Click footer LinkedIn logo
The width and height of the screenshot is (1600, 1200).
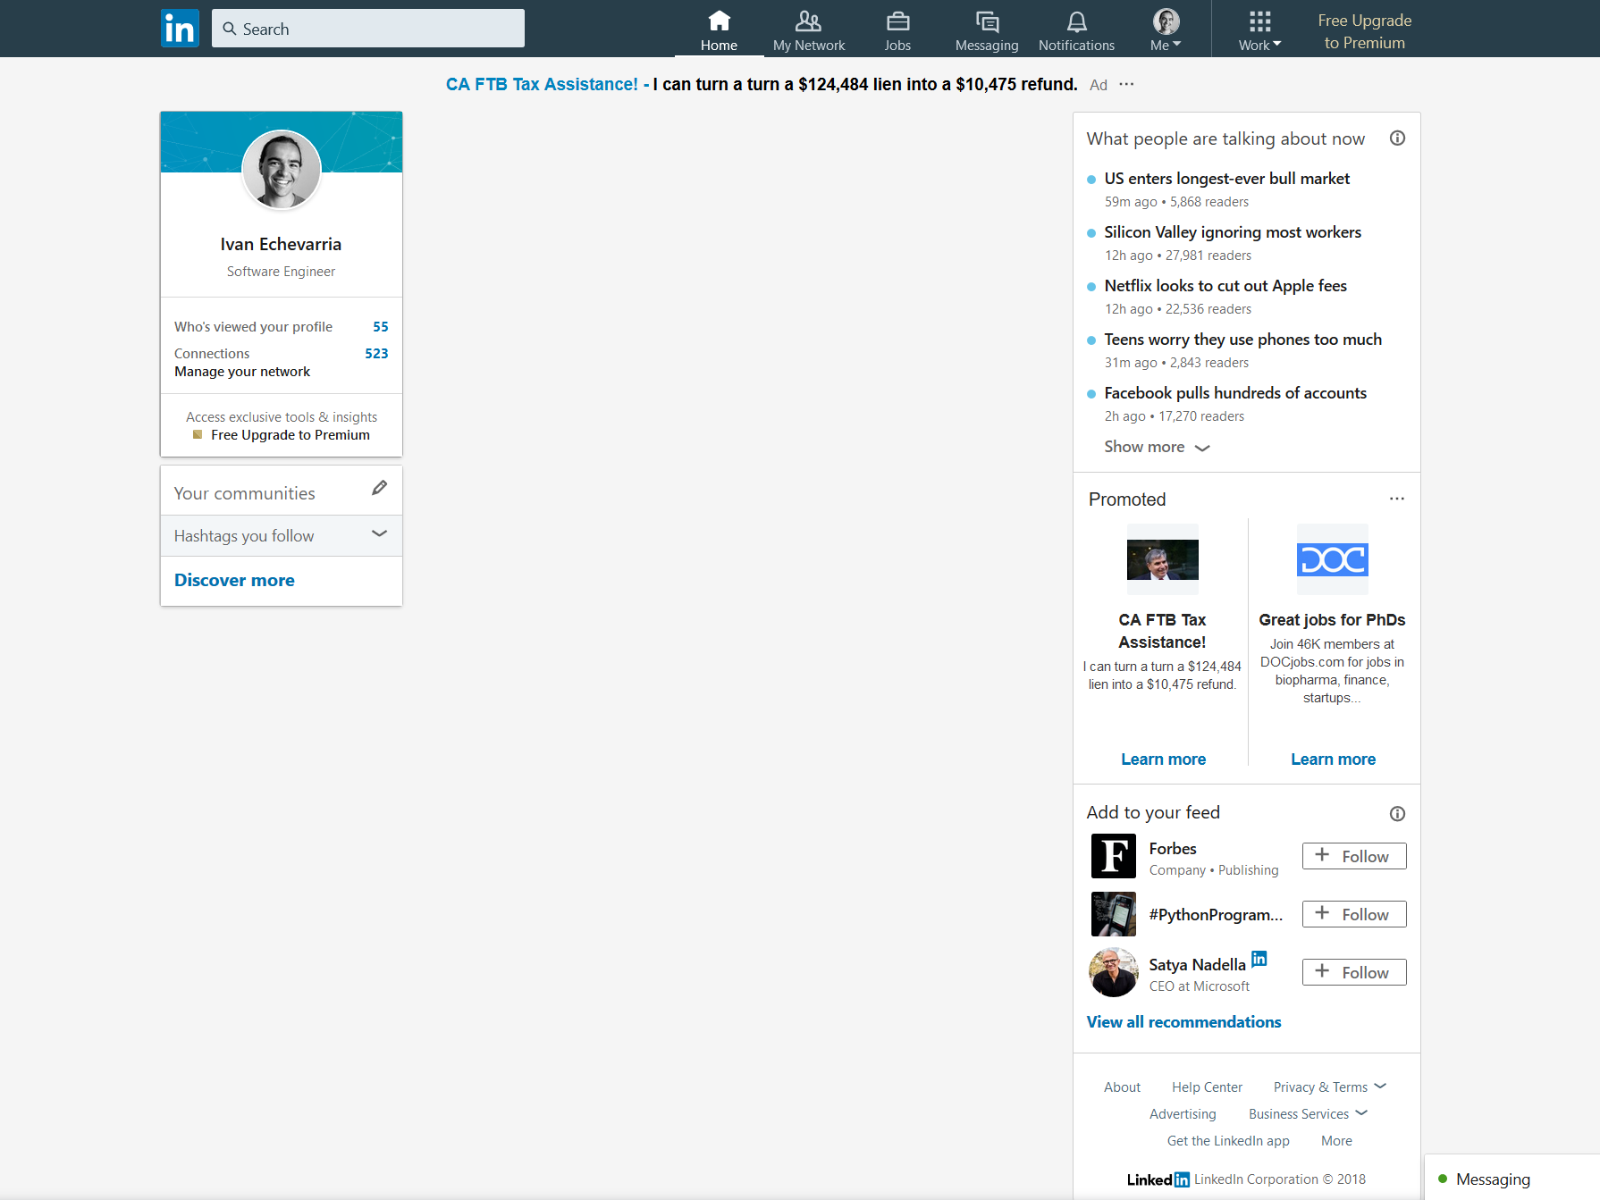(1158, 1180)
